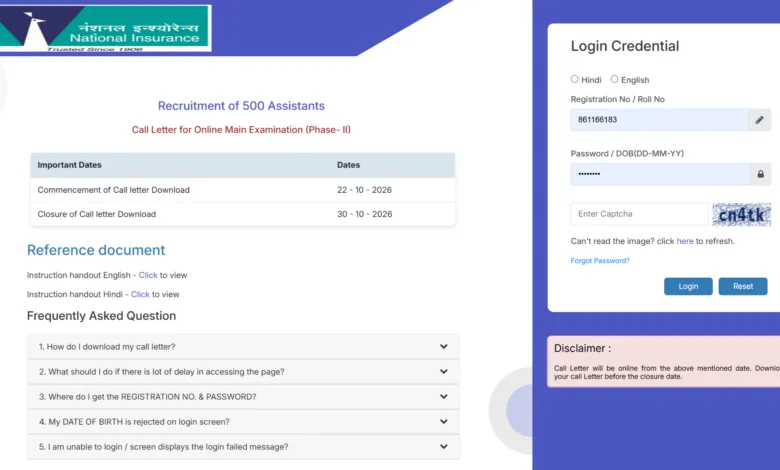780x470 pixels.
Task: Click the Registration No / Roll No field
Action: click(659, 120)
